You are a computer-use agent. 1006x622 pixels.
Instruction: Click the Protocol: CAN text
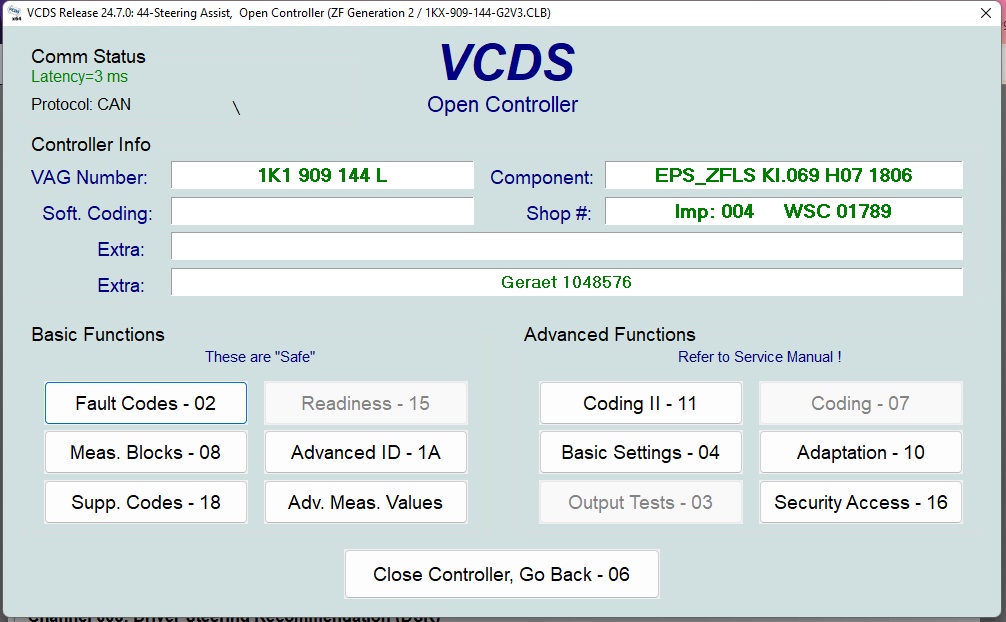tap(81, 105)
